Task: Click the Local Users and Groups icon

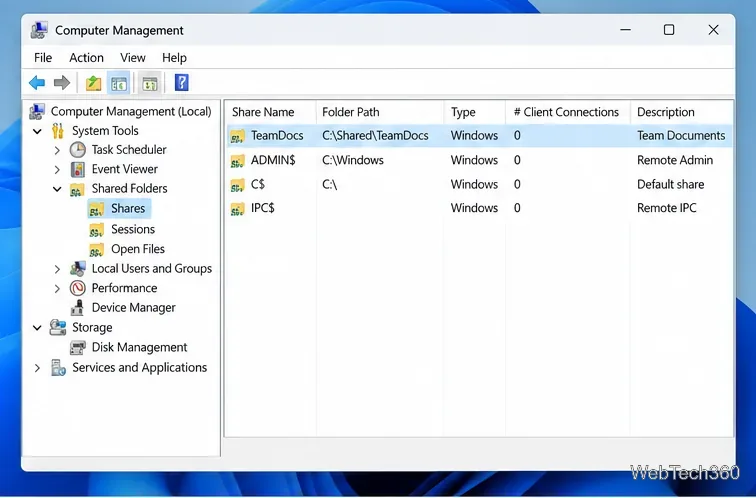Action: (78, 269)
